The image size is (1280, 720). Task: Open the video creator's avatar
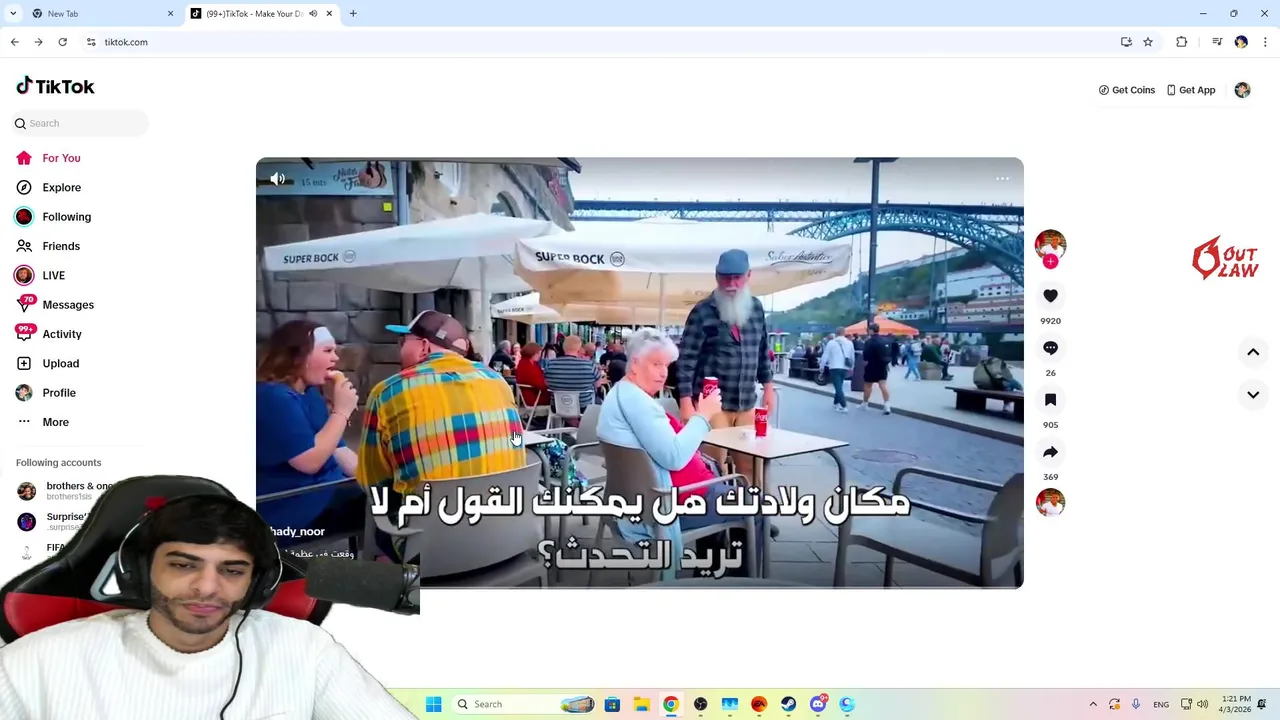pos(1050,244)
